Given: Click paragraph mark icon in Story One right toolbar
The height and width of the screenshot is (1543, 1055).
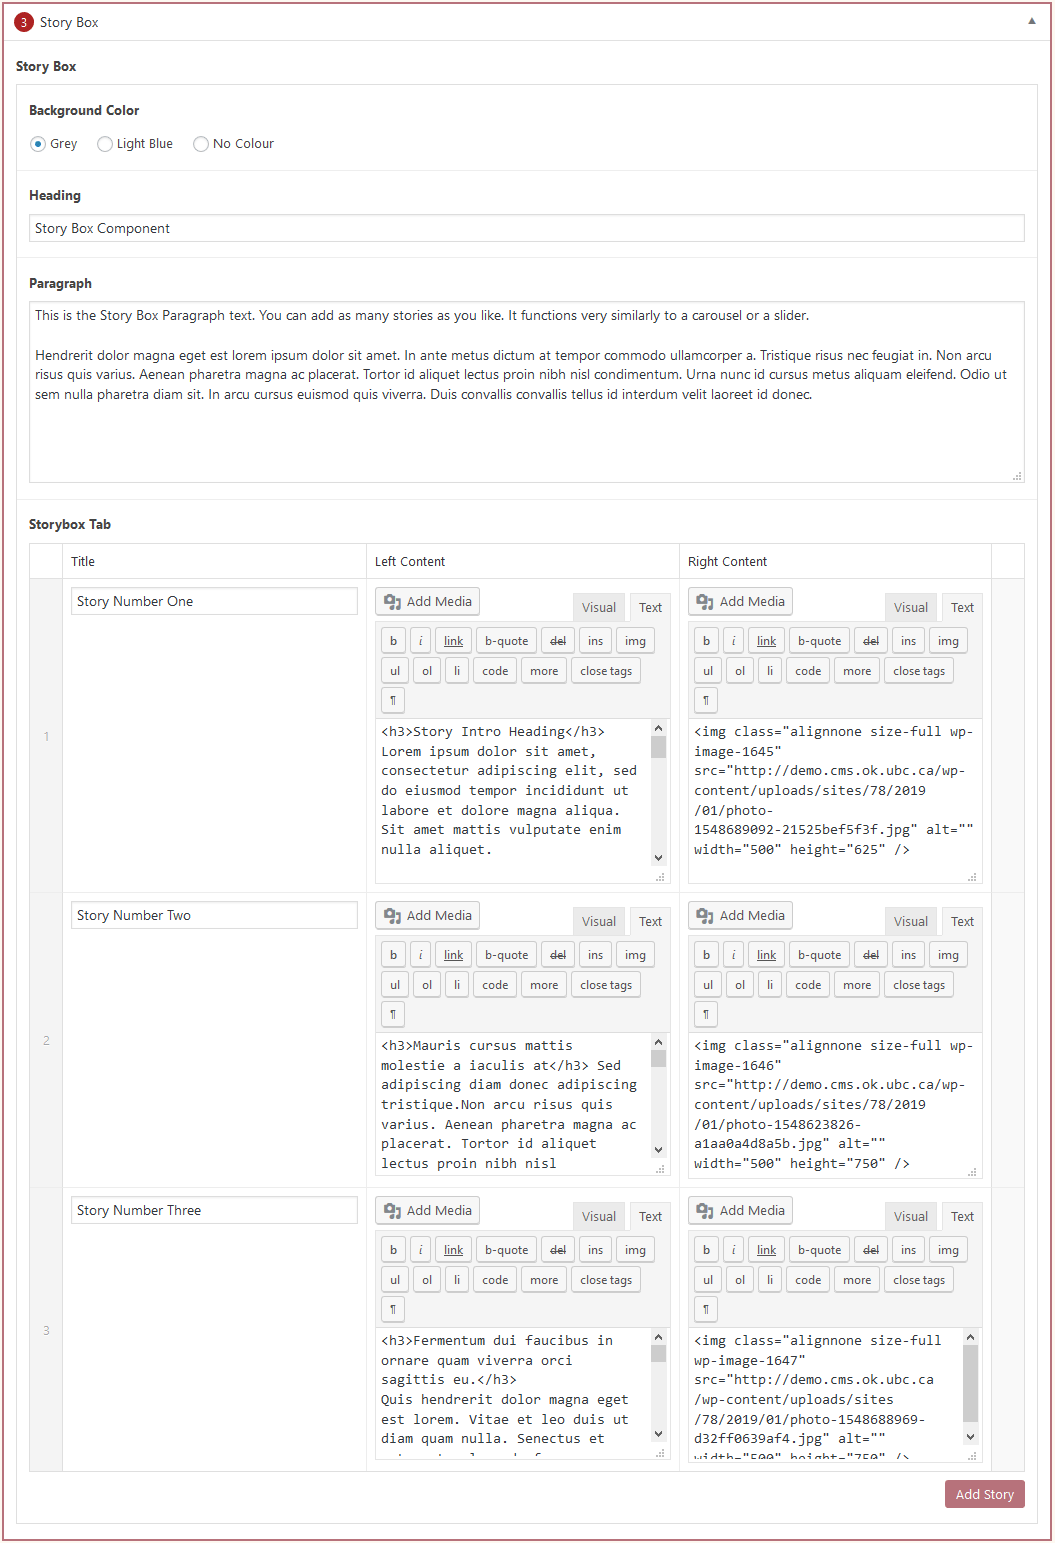Looking at the screenshot, I should pyautogui.click(x=706, y=700).
